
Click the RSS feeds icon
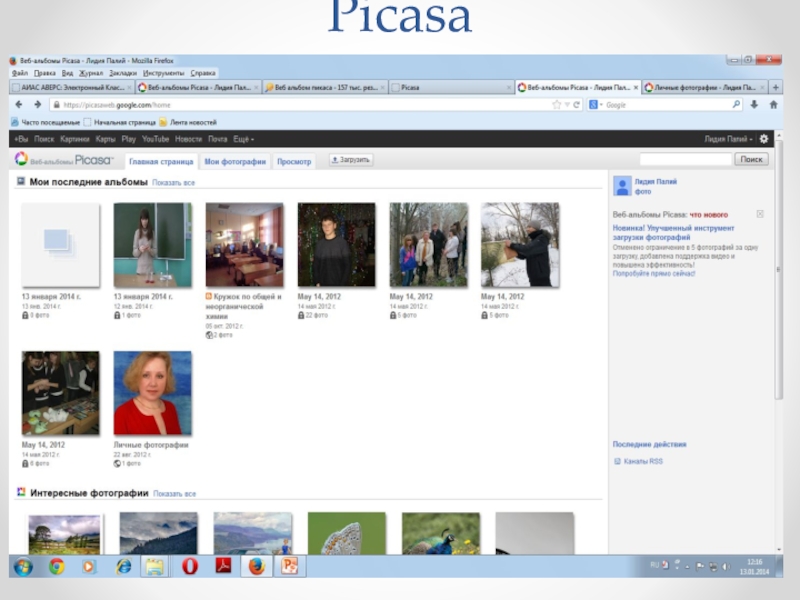tap(617, 461)
